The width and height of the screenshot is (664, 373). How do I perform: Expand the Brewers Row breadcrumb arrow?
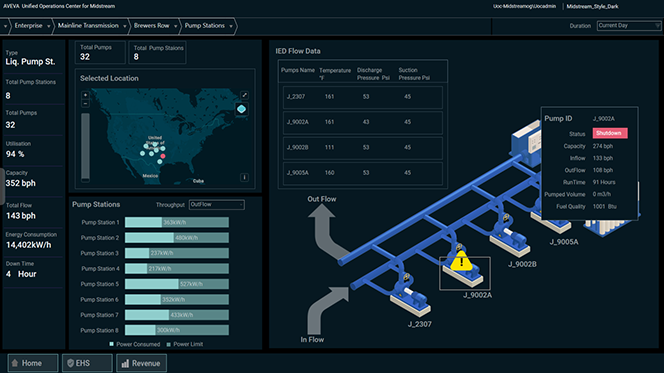tap(175, 26)
